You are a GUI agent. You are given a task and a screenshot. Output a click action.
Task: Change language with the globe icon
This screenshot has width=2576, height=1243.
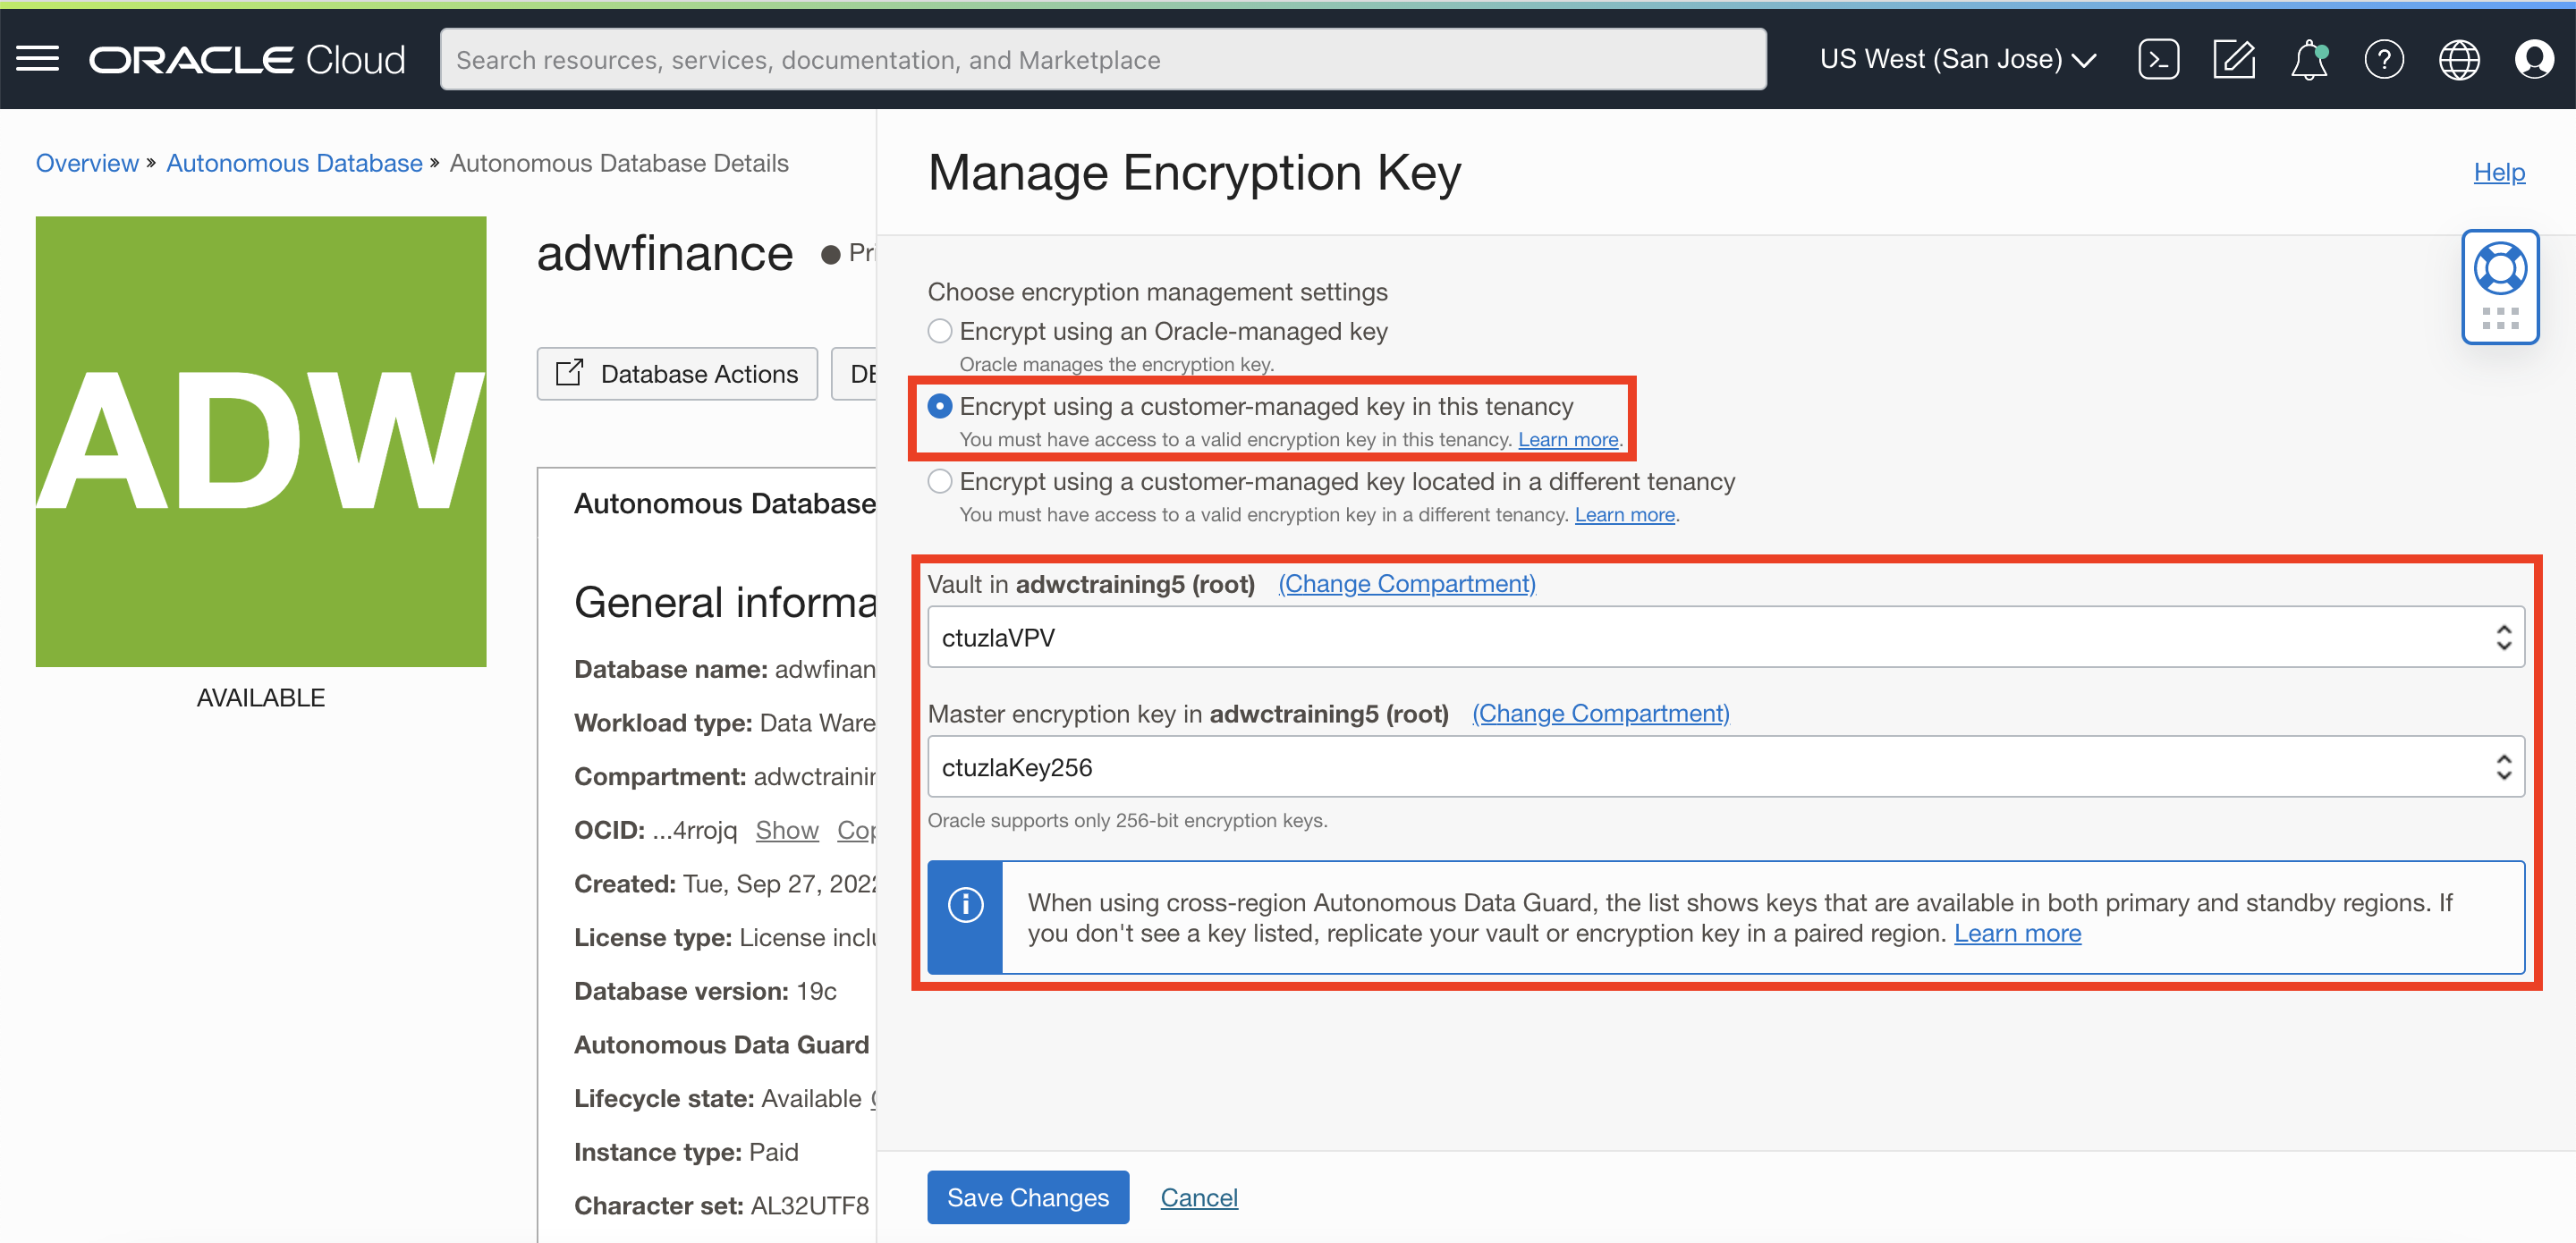(2459, 60)
